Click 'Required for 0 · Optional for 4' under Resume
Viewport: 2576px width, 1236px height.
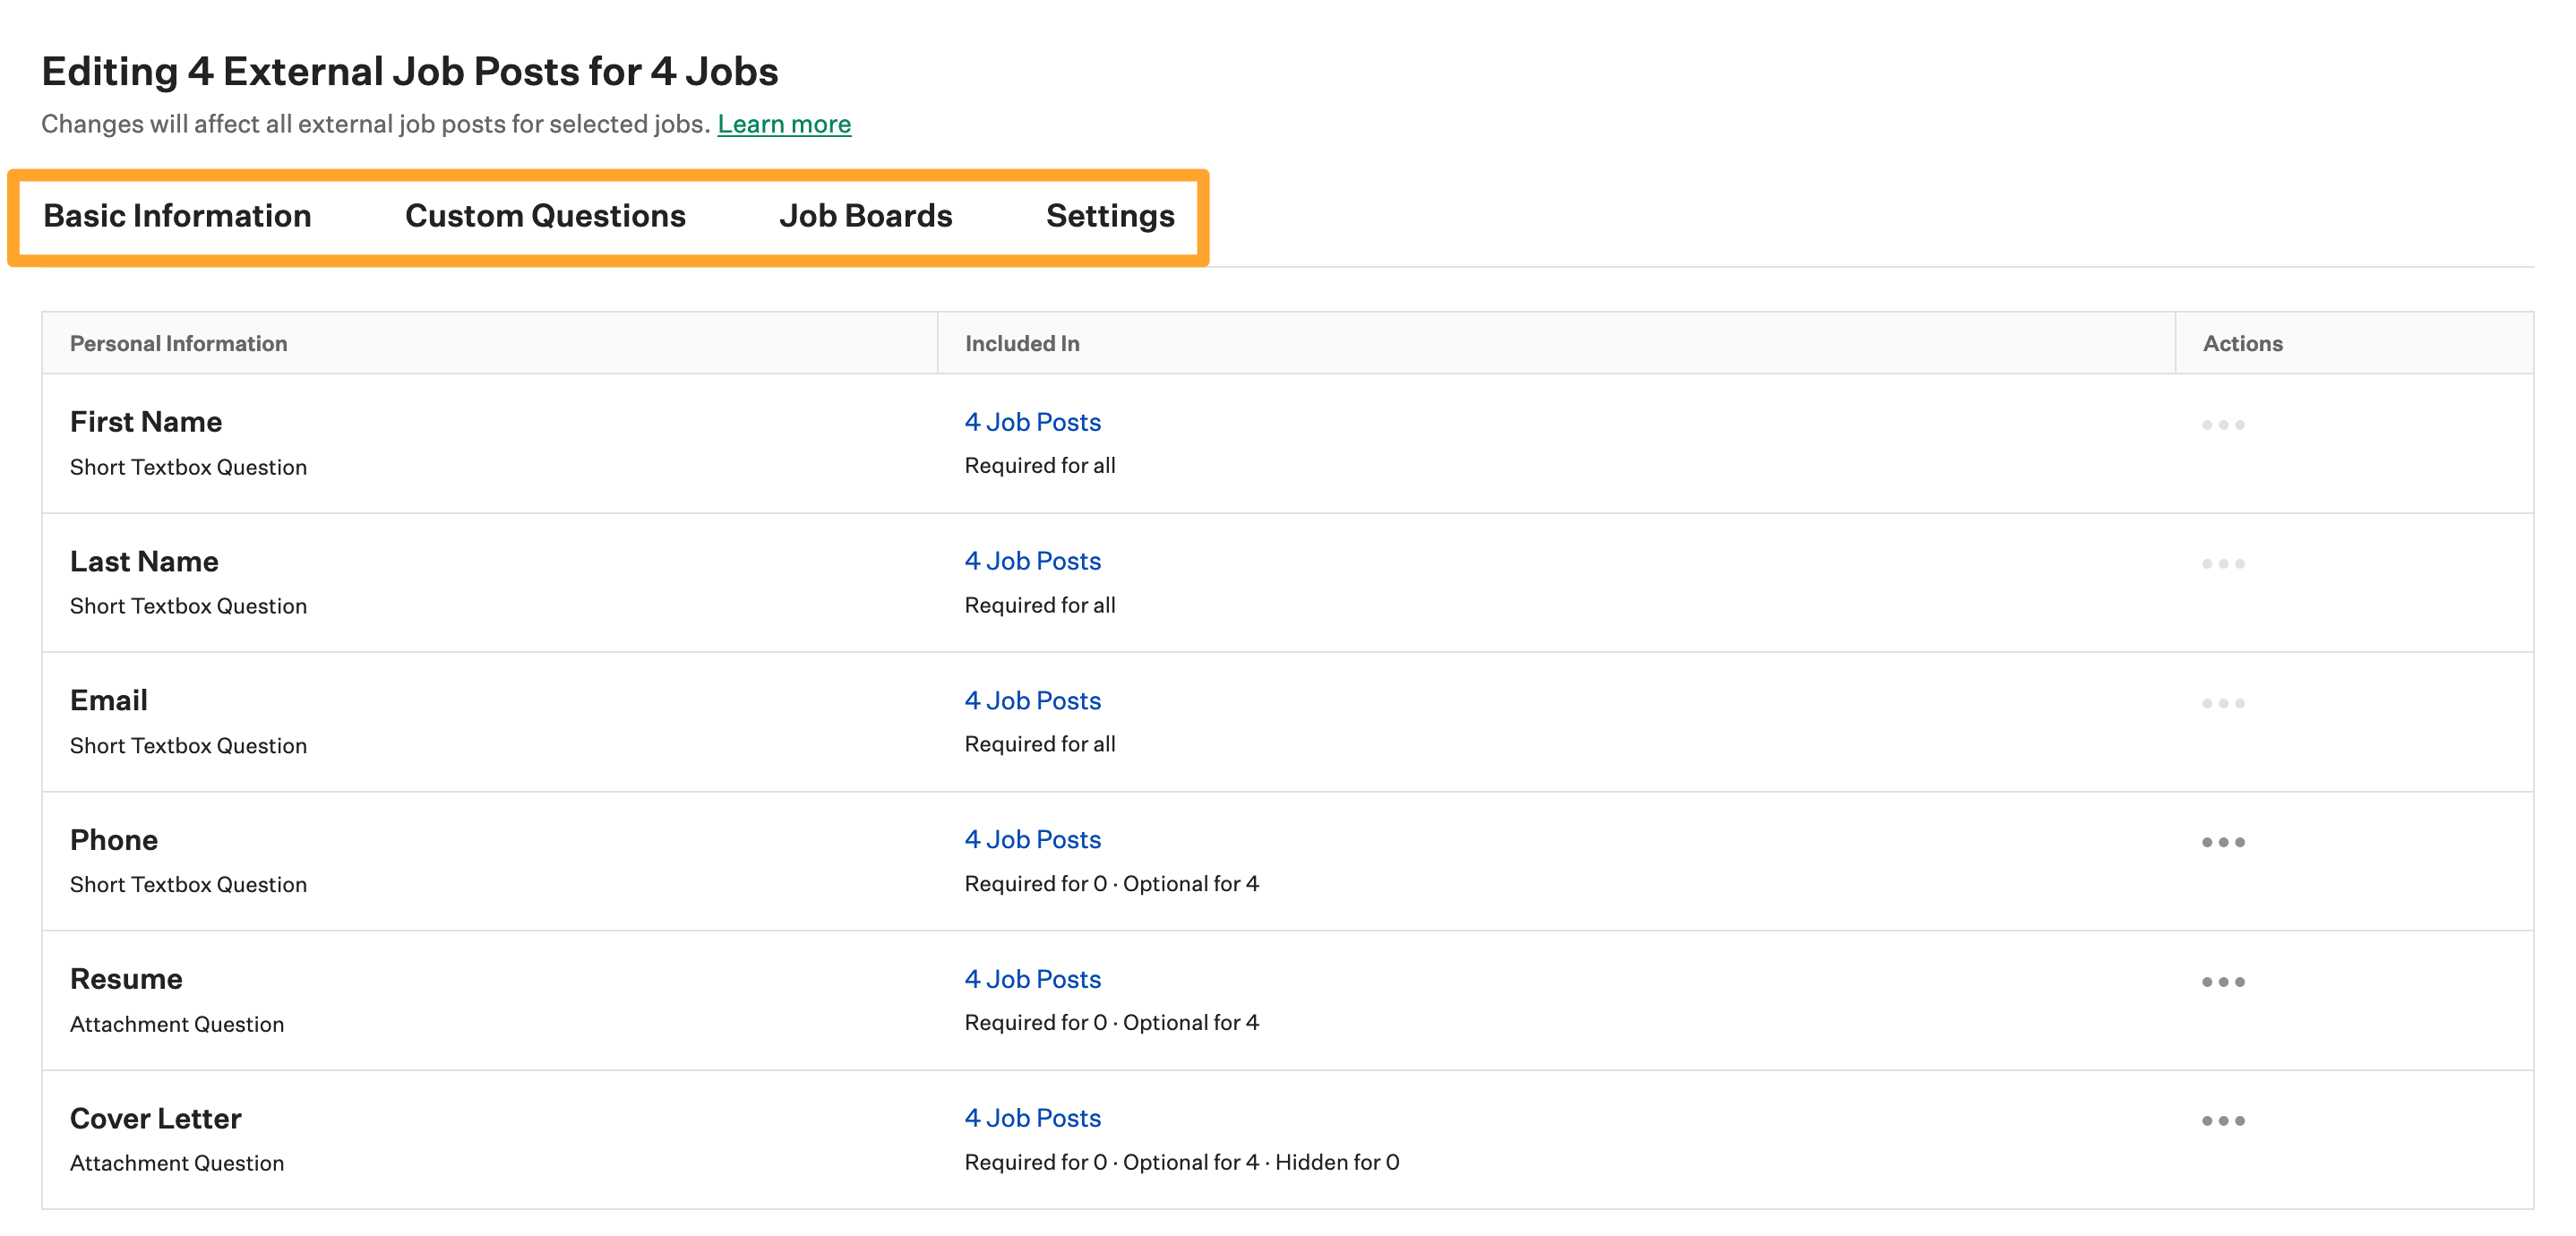[1111, 1022]
